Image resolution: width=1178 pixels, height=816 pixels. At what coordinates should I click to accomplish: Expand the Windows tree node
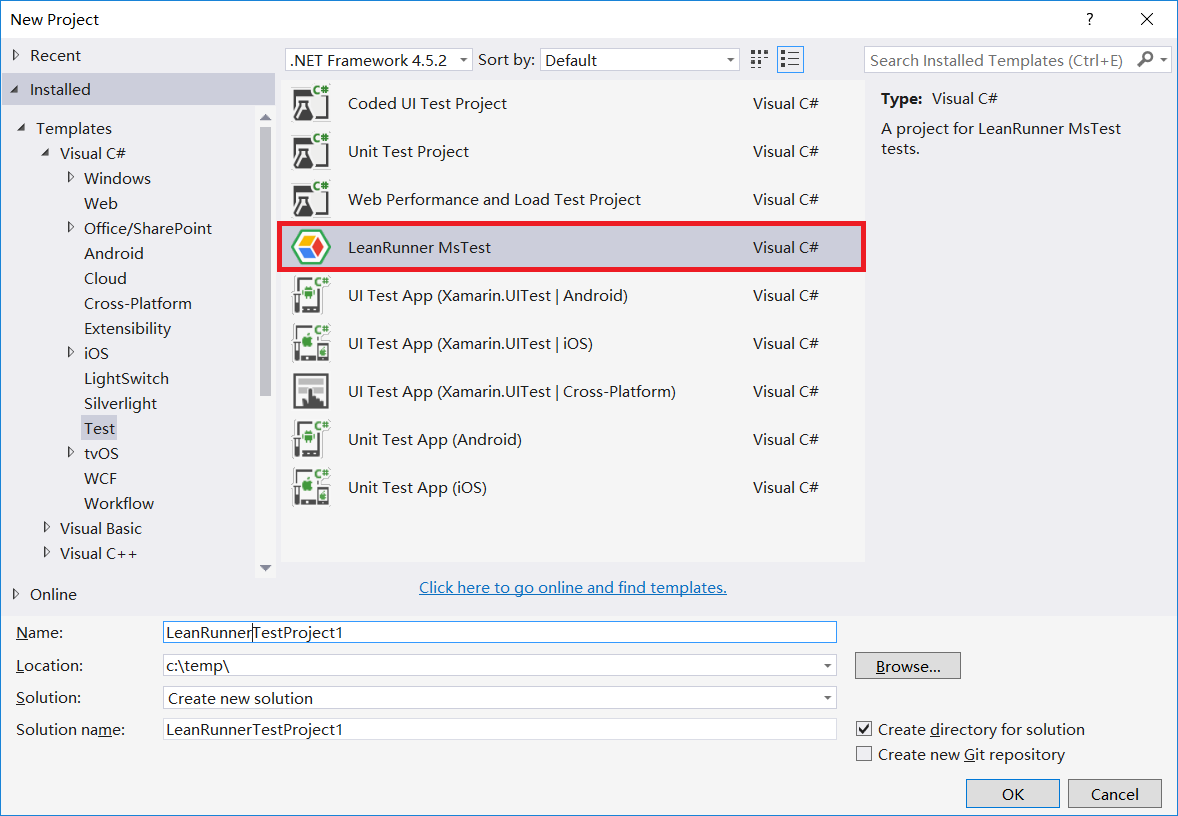(71, 177)
